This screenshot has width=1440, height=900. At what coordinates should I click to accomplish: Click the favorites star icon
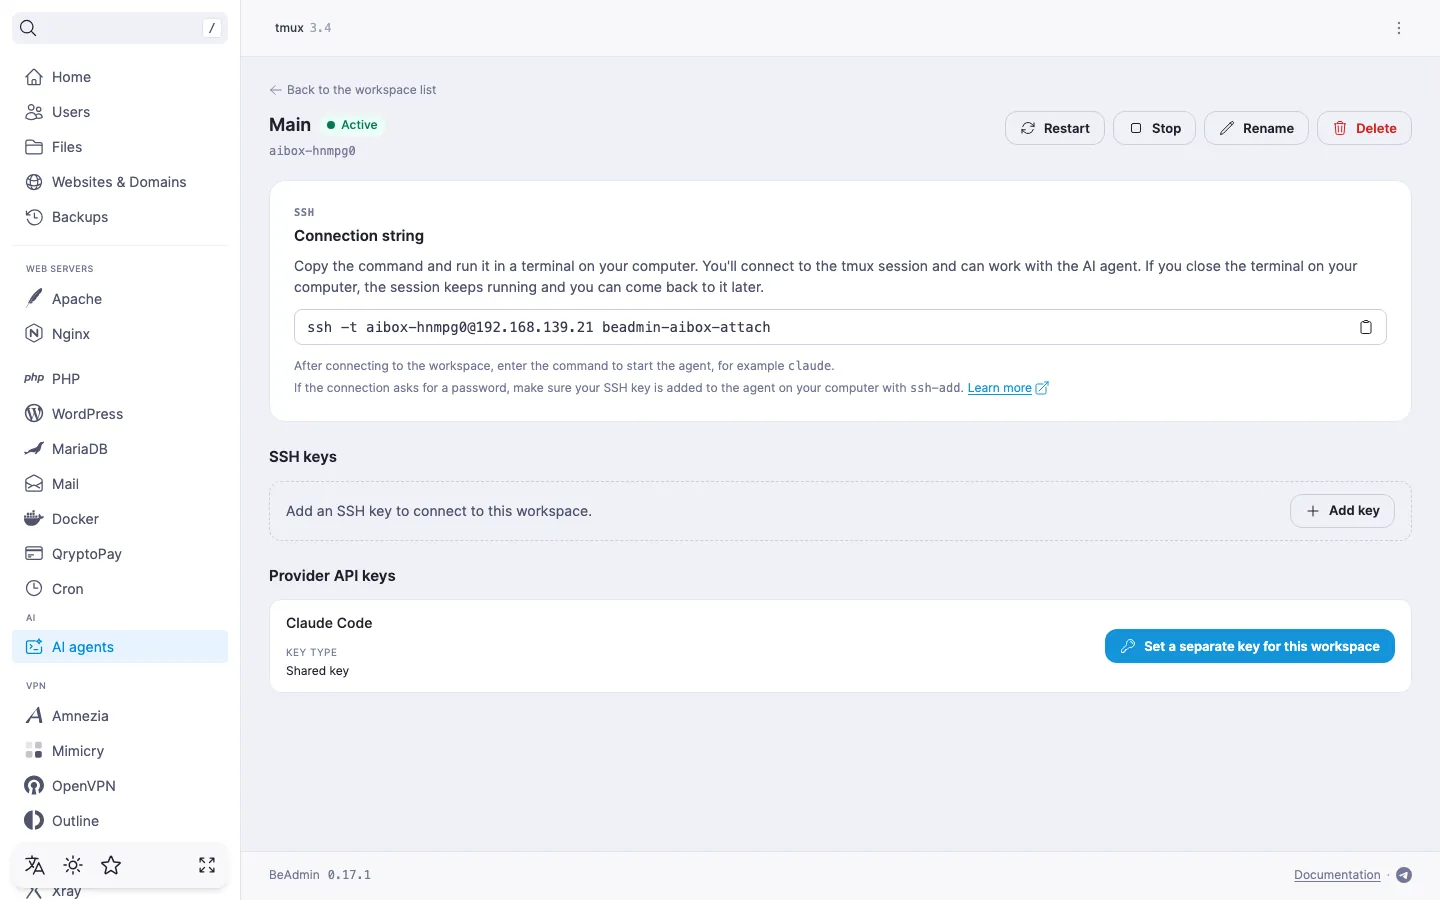[111, 865]
